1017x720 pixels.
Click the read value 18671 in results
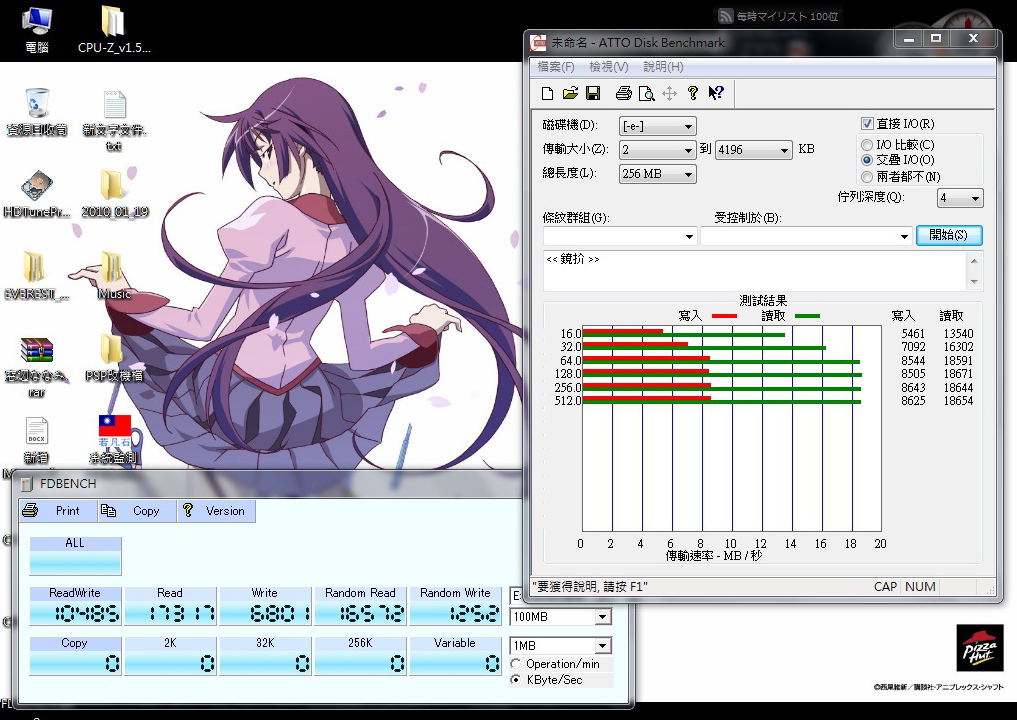[958, 374]
